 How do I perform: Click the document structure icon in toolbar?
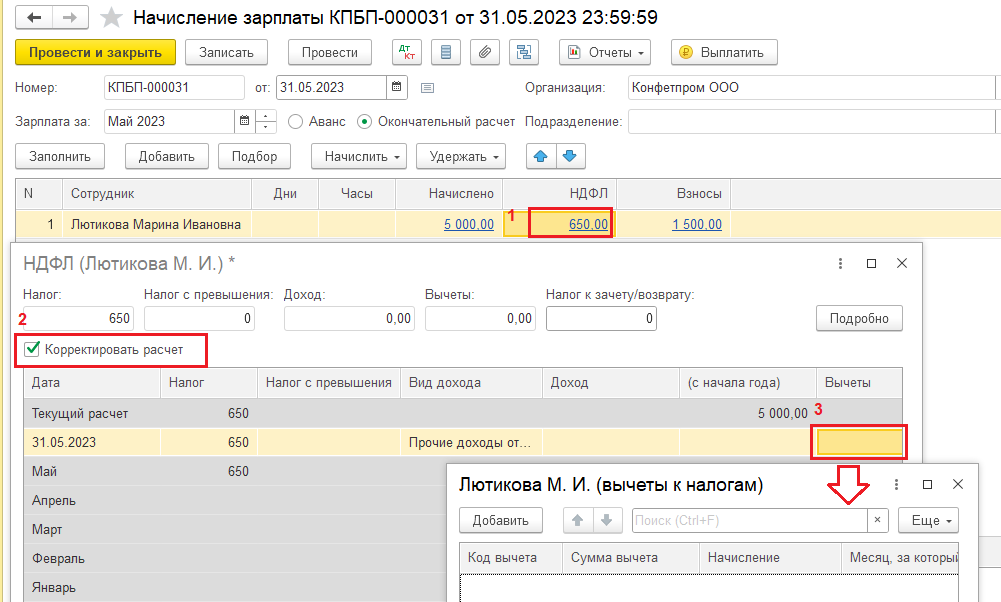tap(523, 52)
